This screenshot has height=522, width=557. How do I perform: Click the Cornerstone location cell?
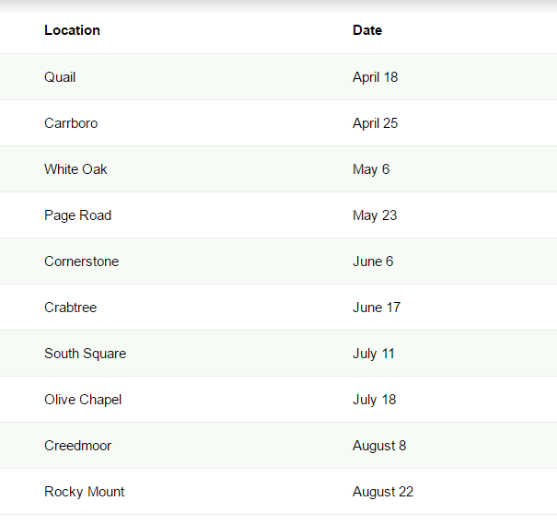(82, 262)
